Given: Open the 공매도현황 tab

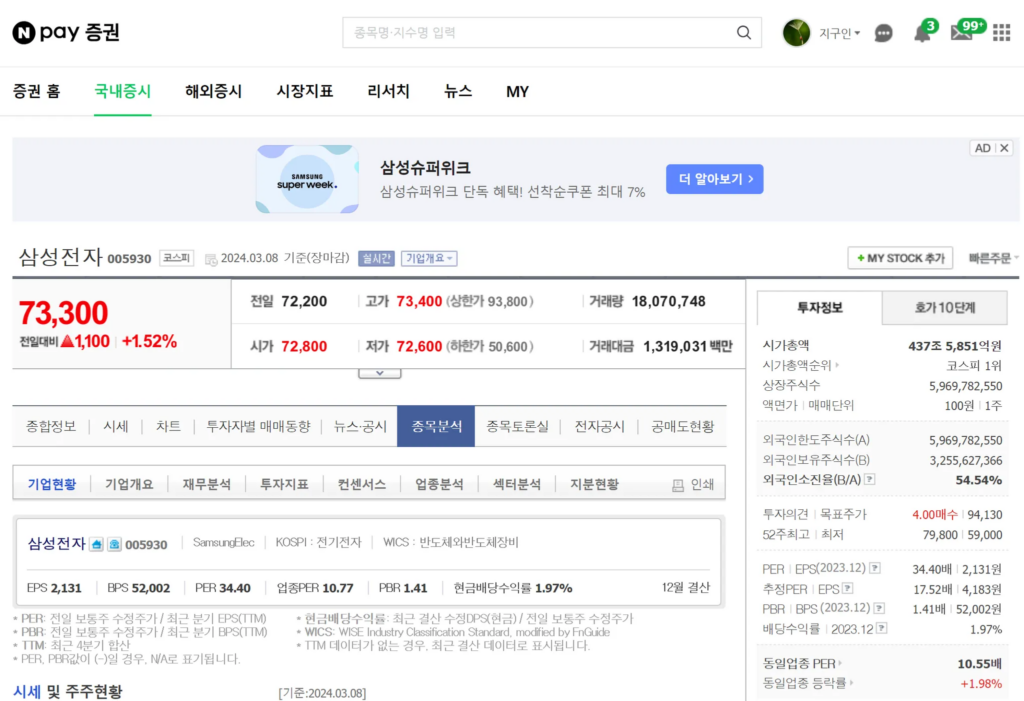Looking at the screenshot, I should [x=682, y=427].
